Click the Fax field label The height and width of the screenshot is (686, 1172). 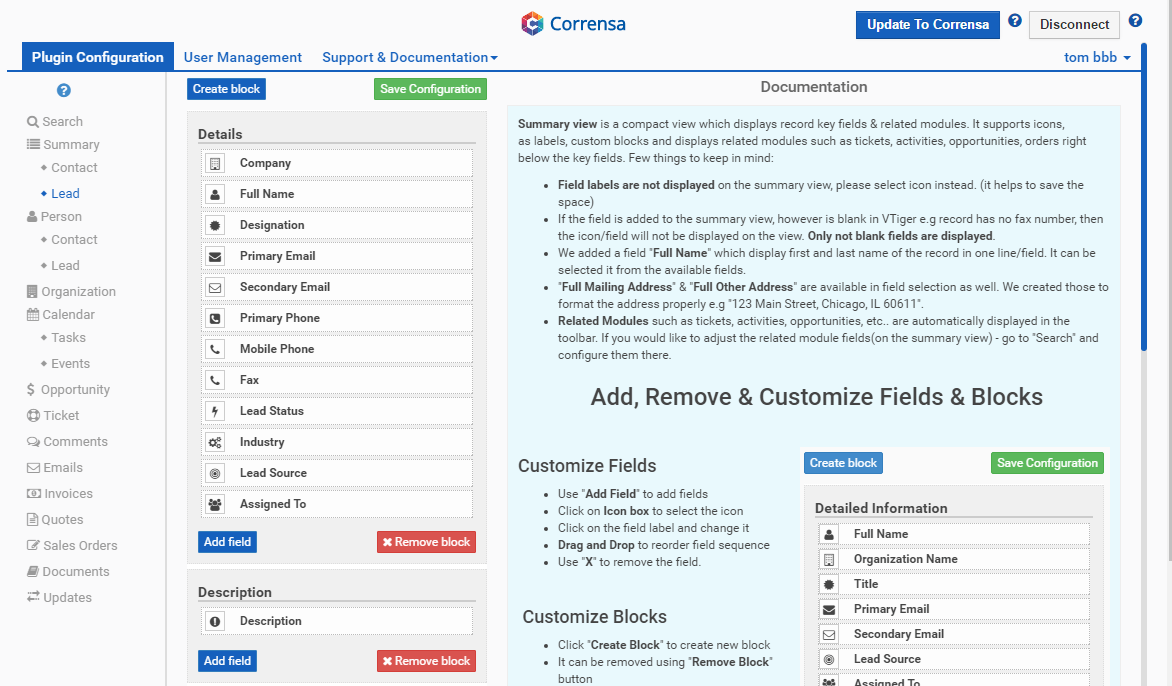tap(249, 380)
